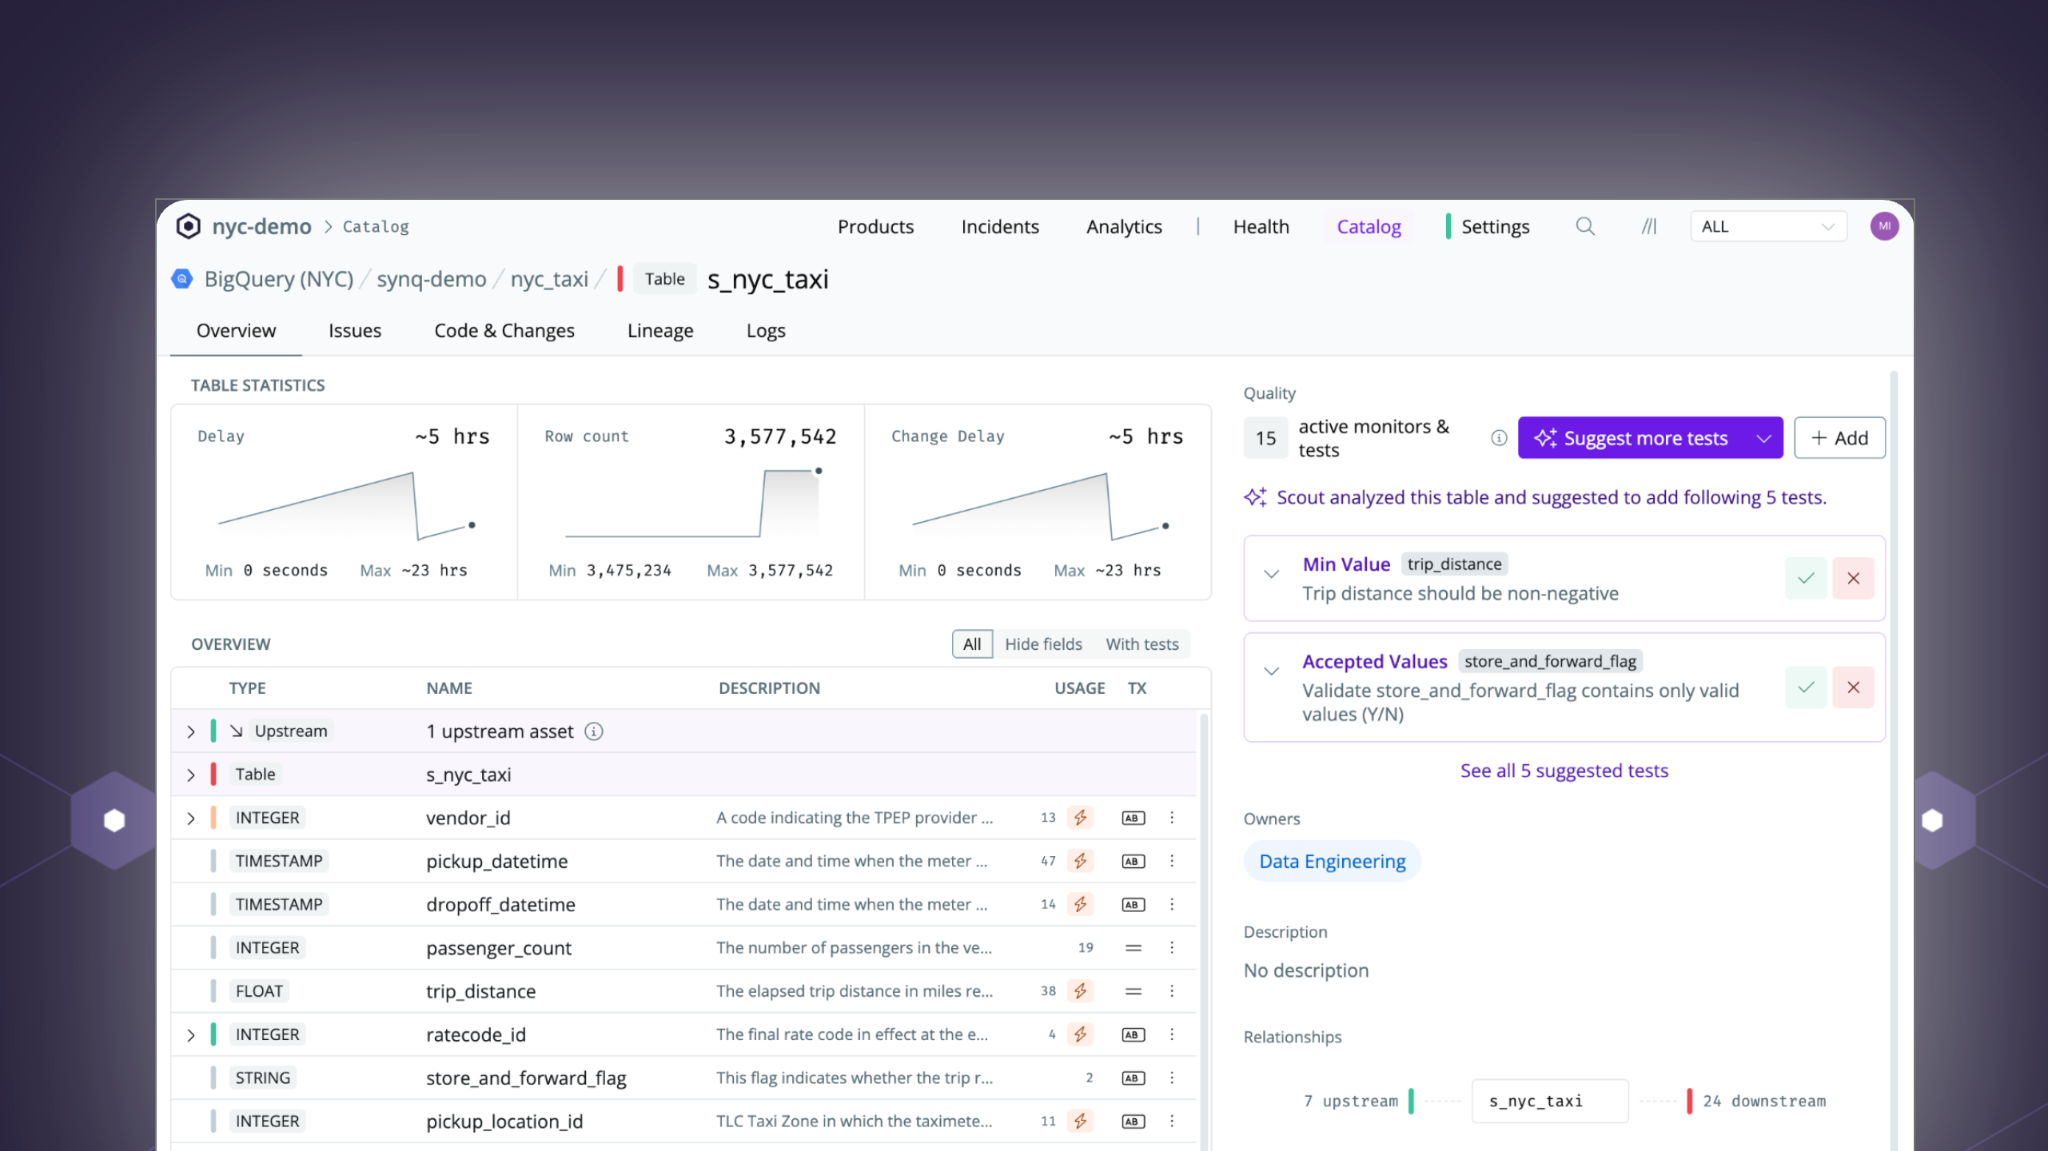Open the Incidents menu item
Viewport: 2048px width, 1151px height.
(999, 227)
